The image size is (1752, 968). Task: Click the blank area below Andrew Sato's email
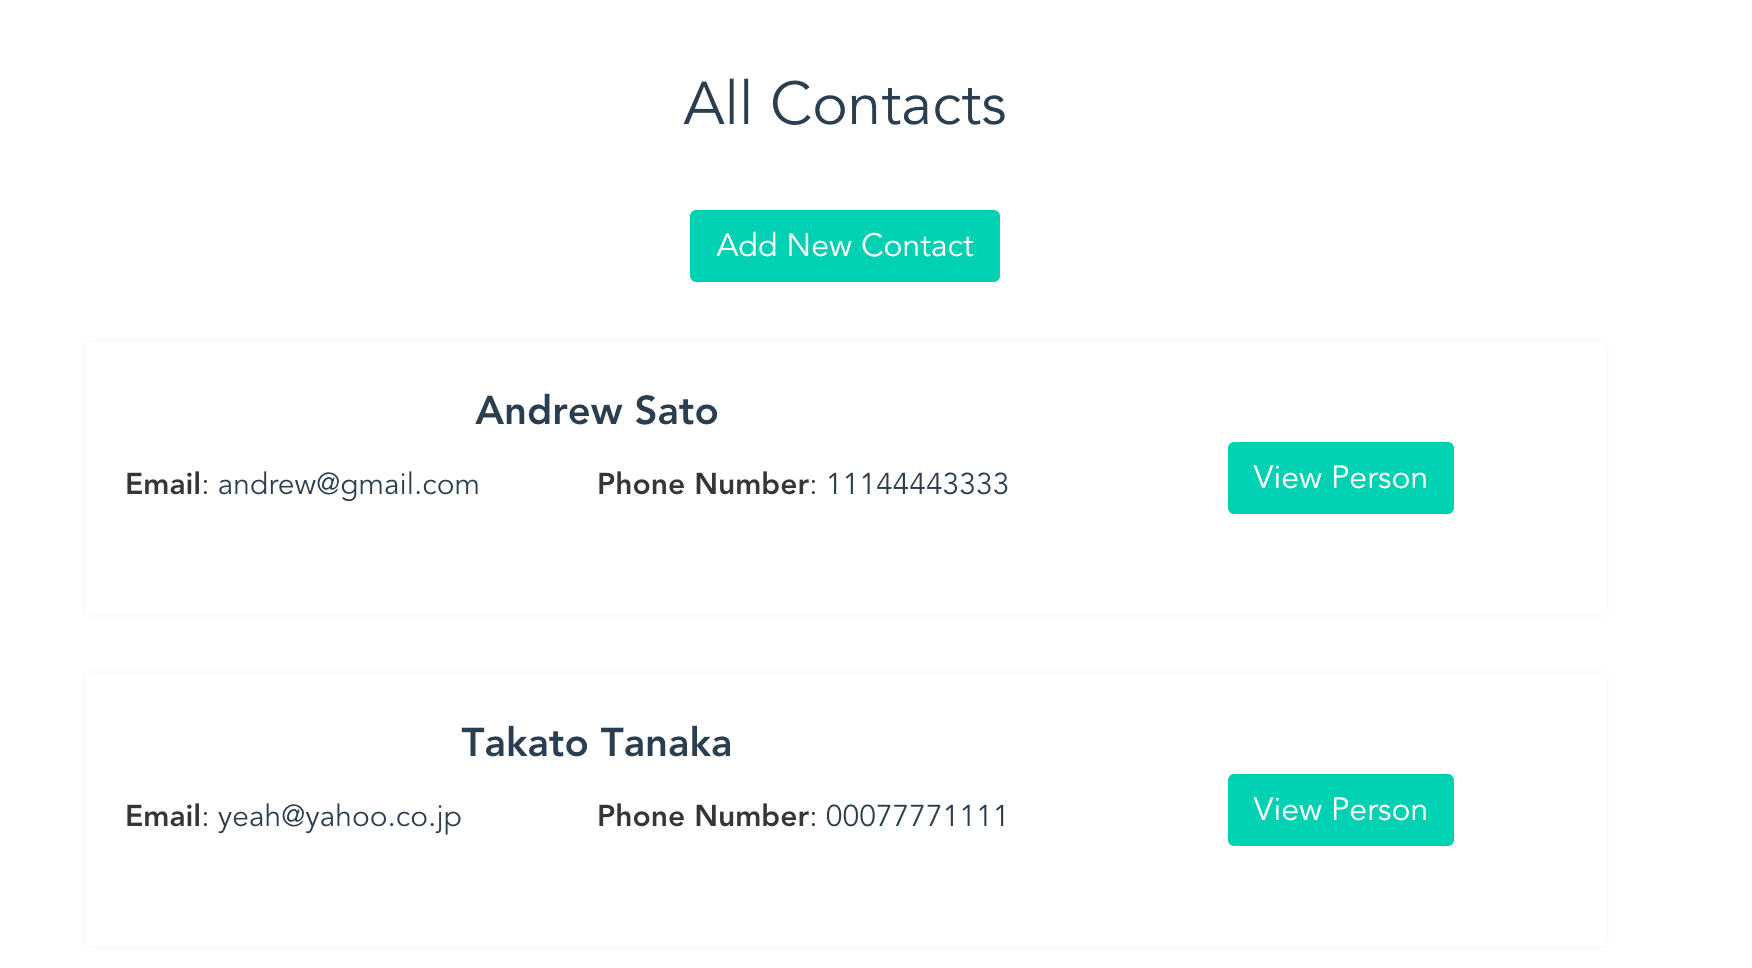click(x=300, y=560)
